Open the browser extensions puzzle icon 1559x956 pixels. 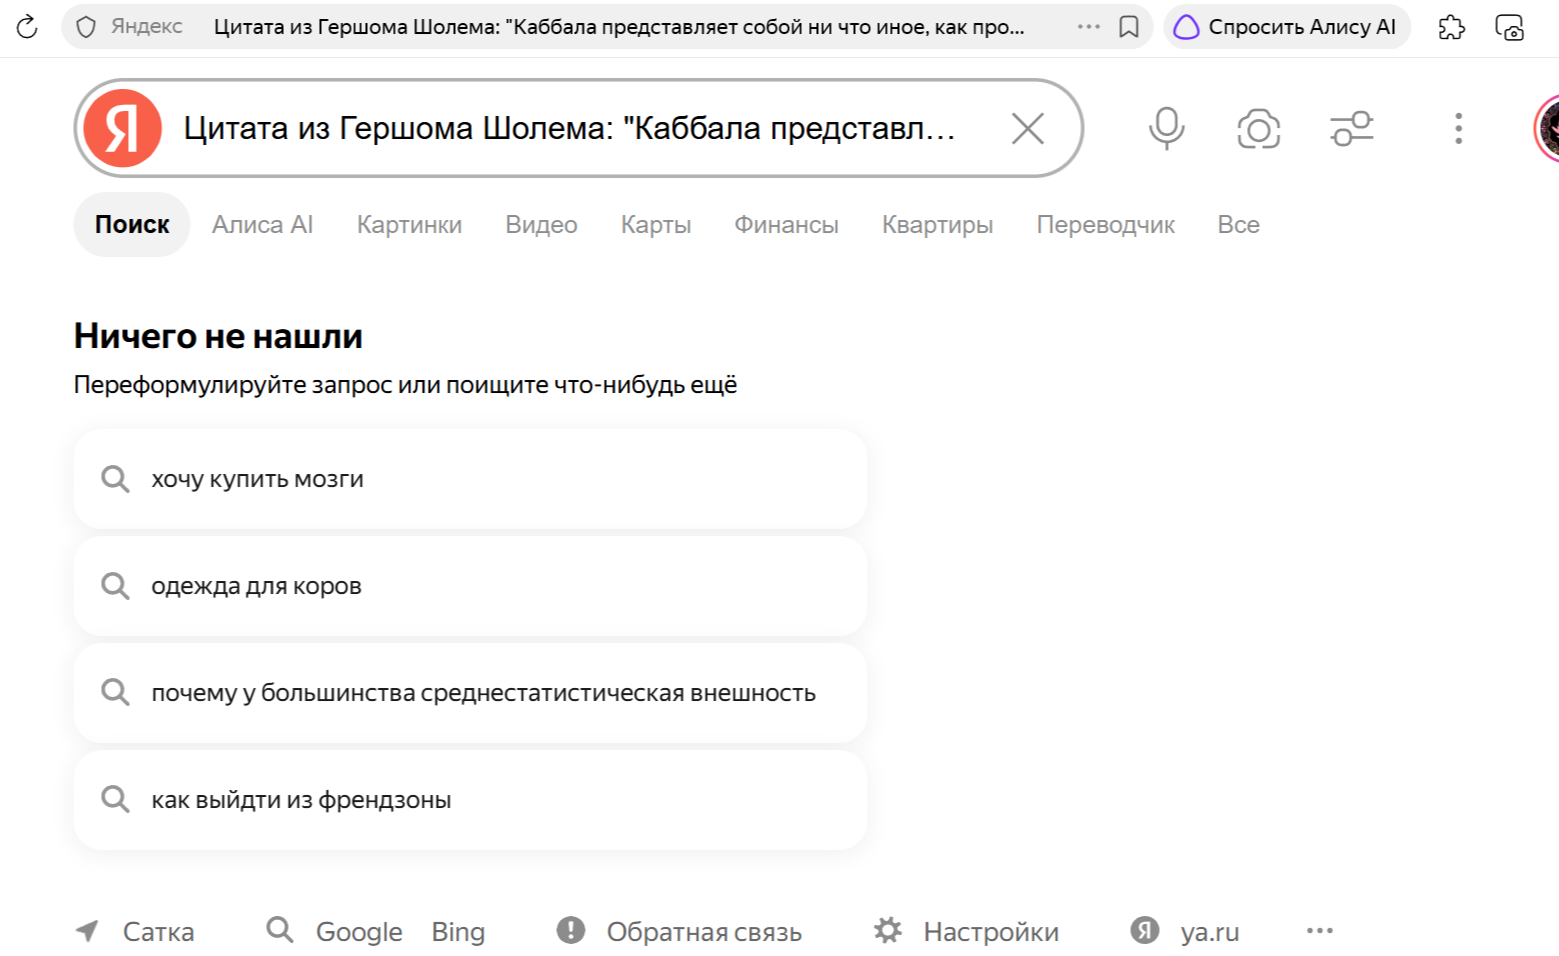pos(1452,27)
